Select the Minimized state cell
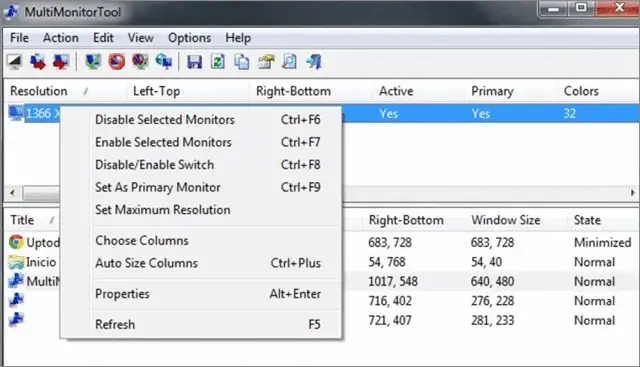The image size is (640, 367). click(602, 242)
